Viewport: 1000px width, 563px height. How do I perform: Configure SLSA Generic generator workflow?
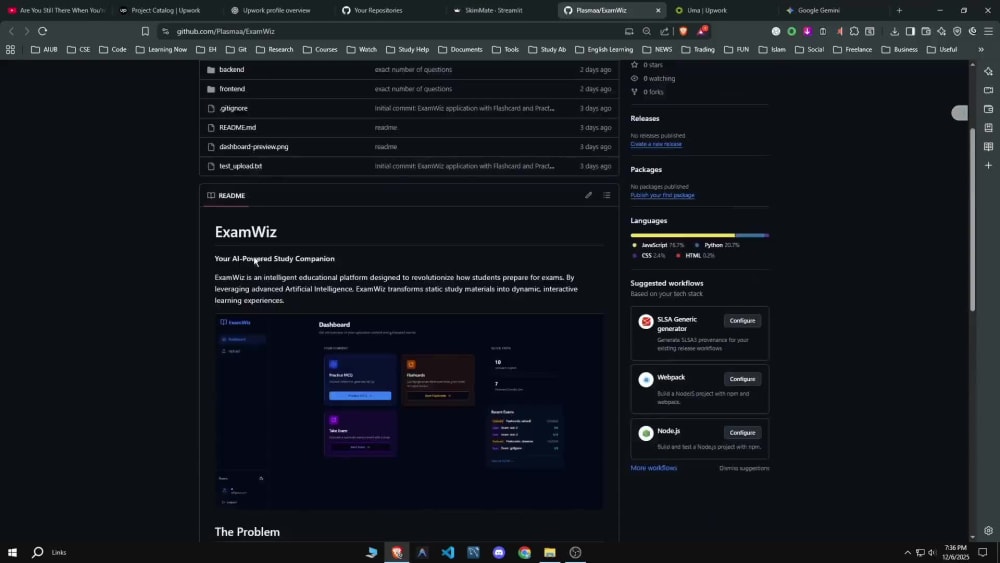742,321
